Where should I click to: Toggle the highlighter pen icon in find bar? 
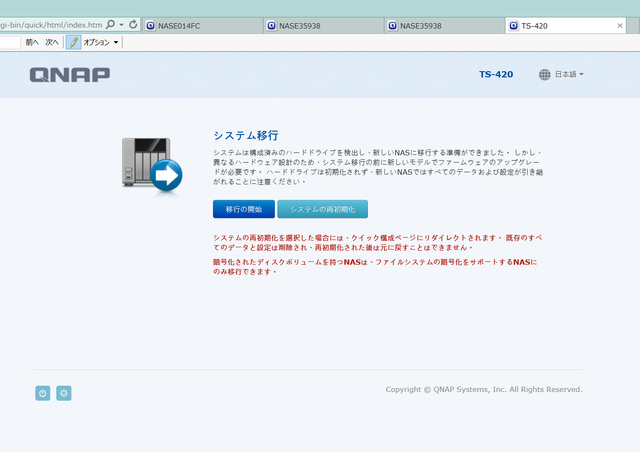[73, 42]
